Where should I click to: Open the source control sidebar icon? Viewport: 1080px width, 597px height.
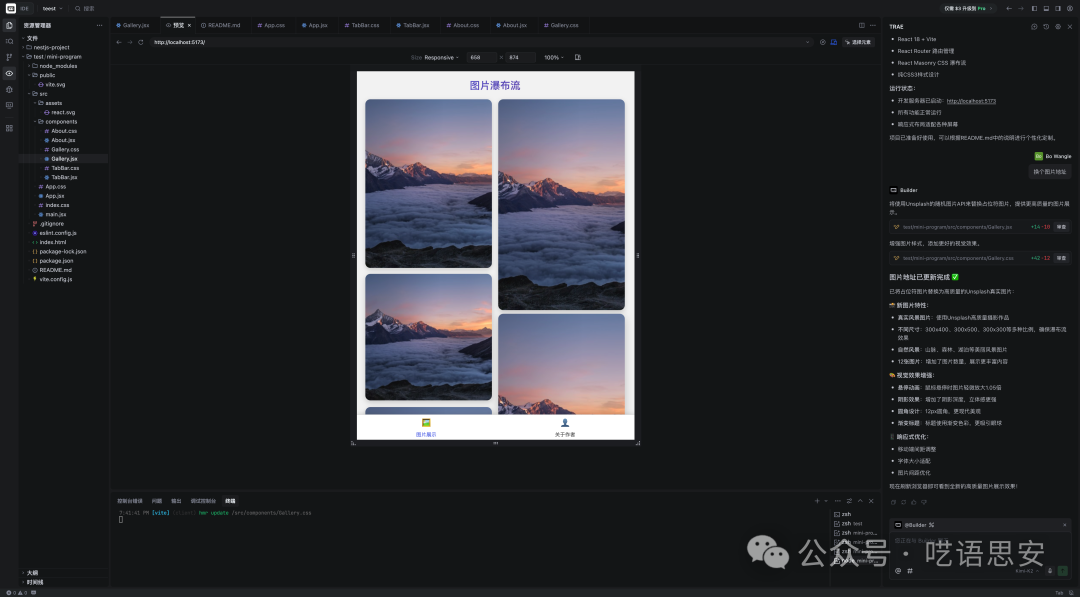click(x=9, y=57)
